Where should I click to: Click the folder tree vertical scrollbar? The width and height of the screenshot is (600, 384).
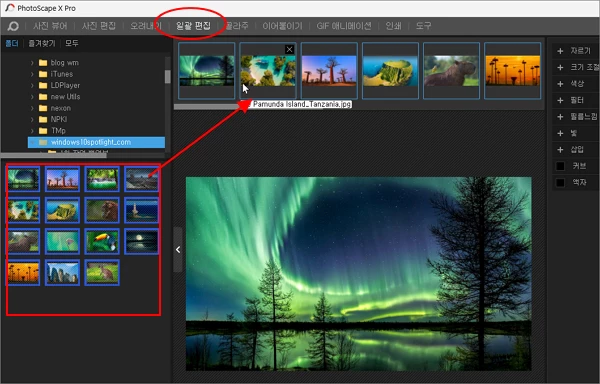tap(168, 76)
